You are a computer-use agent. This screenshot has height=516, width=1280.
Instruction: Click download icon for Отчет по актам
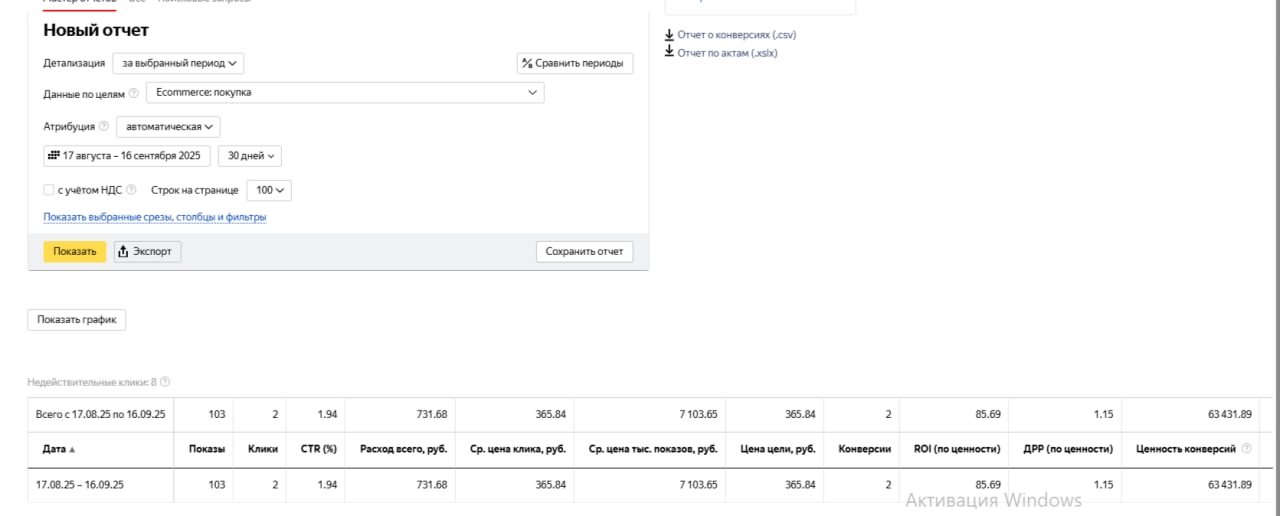(669, 53)
